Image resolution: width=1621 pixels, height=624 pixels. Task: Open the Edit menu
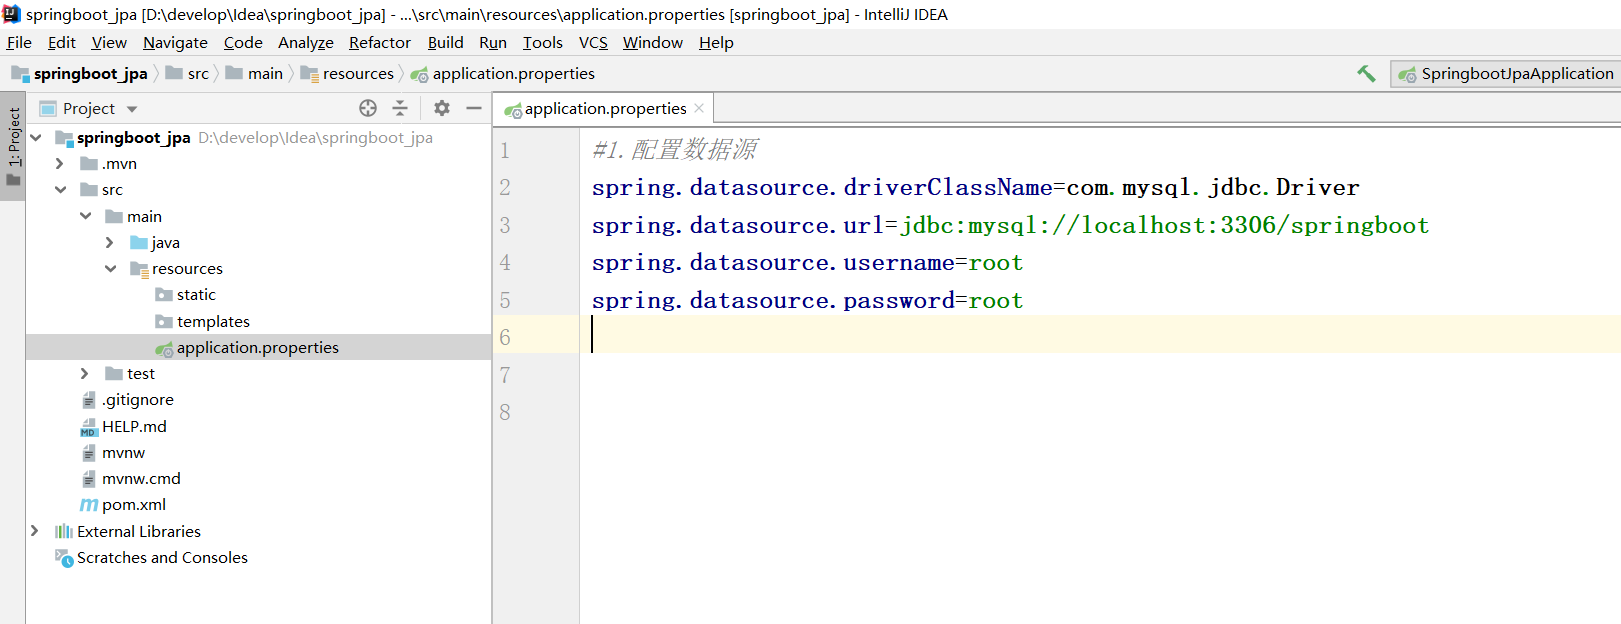pos(61,43)
